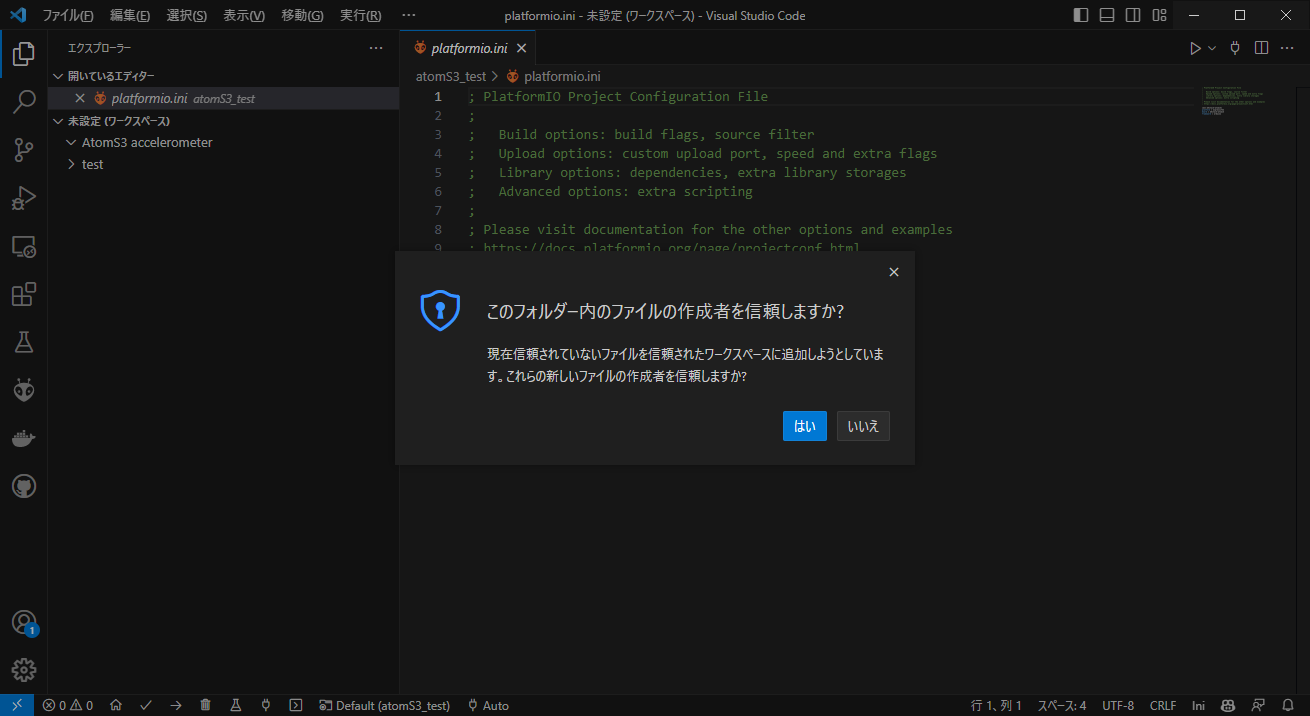Toggle the primary side bar layout button
The image size is (1310, 716).
[x=1081, y=16]
